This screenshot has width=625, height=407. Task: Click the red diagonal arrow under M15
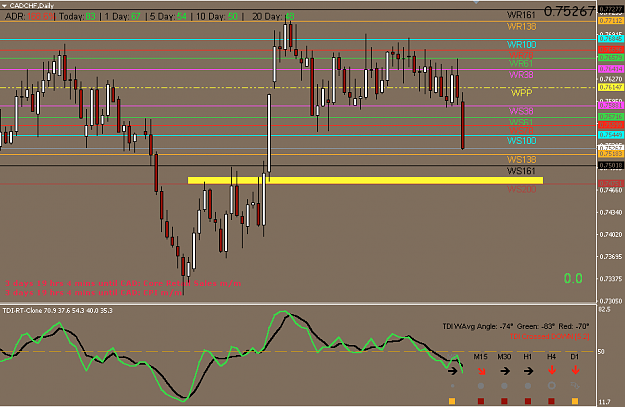click(481, 371)
